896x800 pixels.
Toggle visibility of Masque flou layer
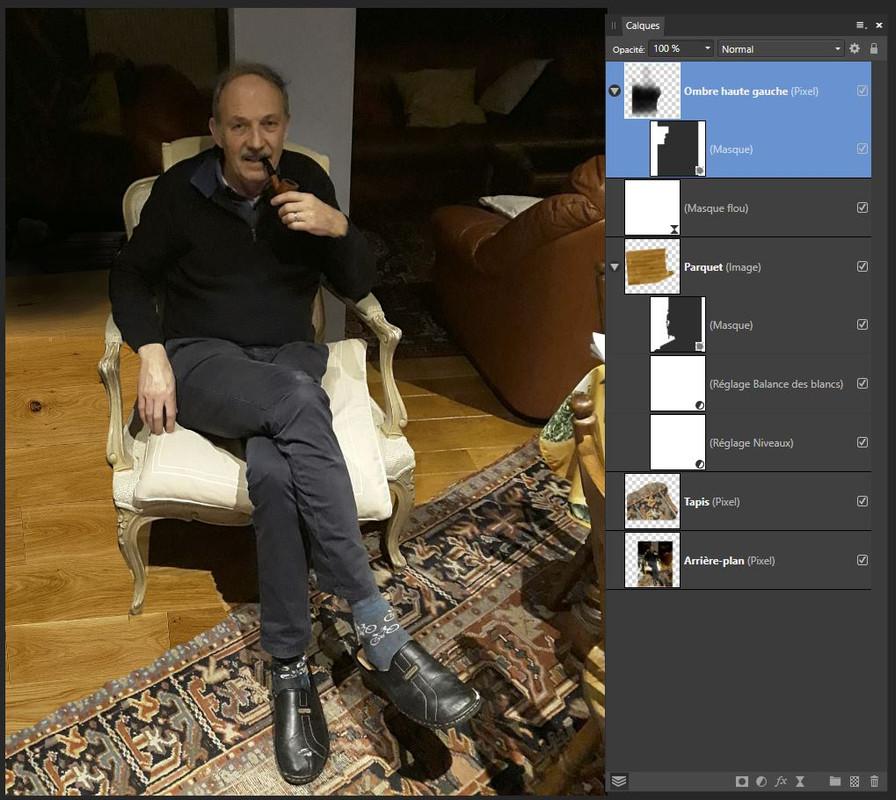point(862,207)
